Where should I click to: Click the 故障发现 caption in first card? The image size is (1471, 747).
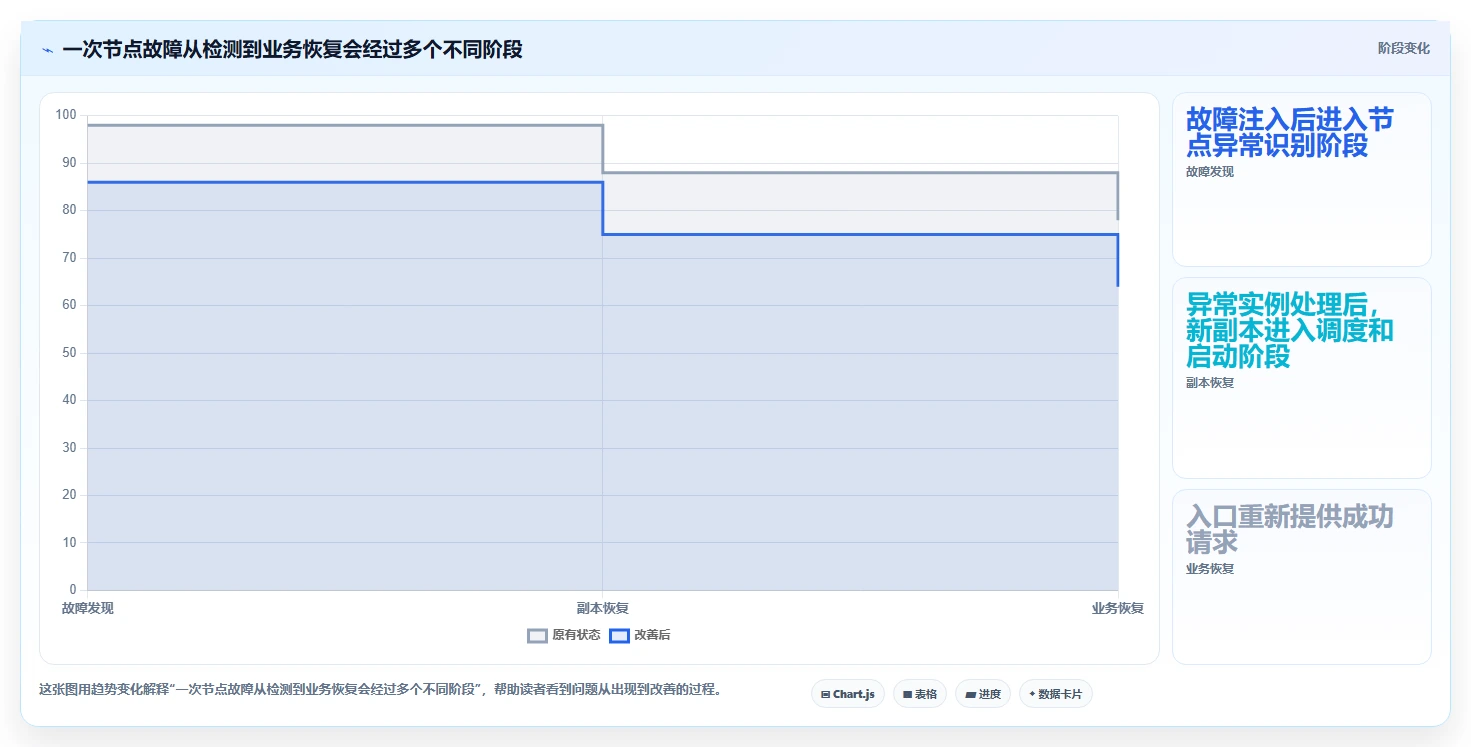coord(1210,172)
